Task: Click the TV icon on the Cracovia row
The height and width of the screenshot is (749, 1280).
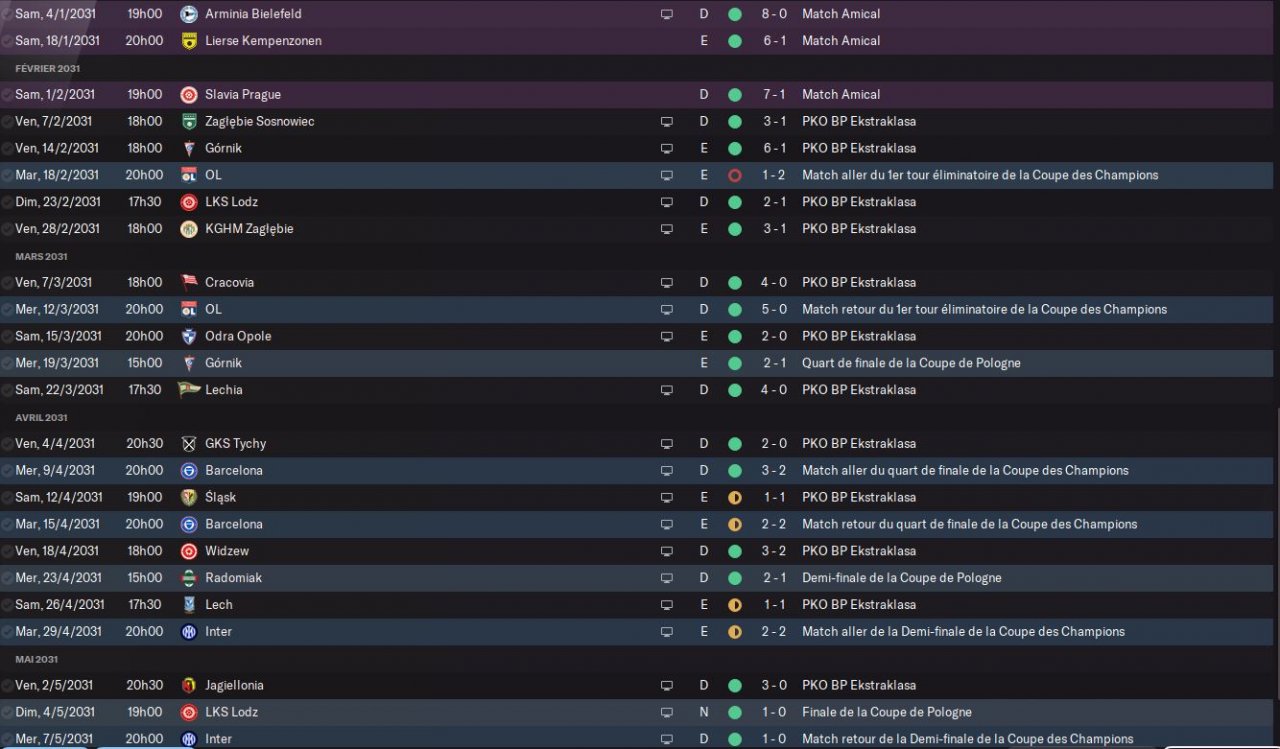Action: 667,282
